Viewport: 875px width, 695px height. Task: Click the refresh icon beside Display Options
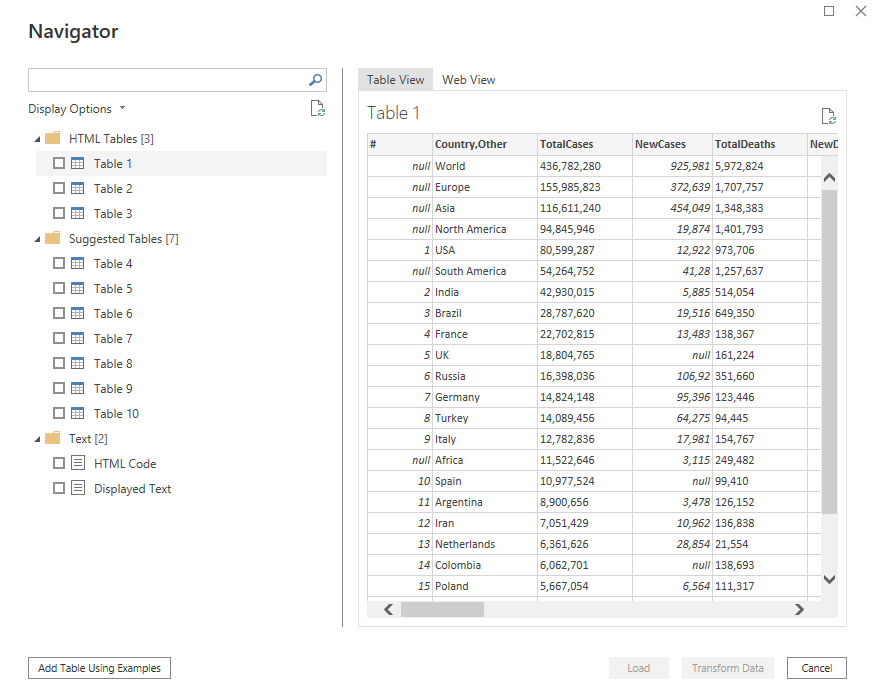tap(317, 109)
